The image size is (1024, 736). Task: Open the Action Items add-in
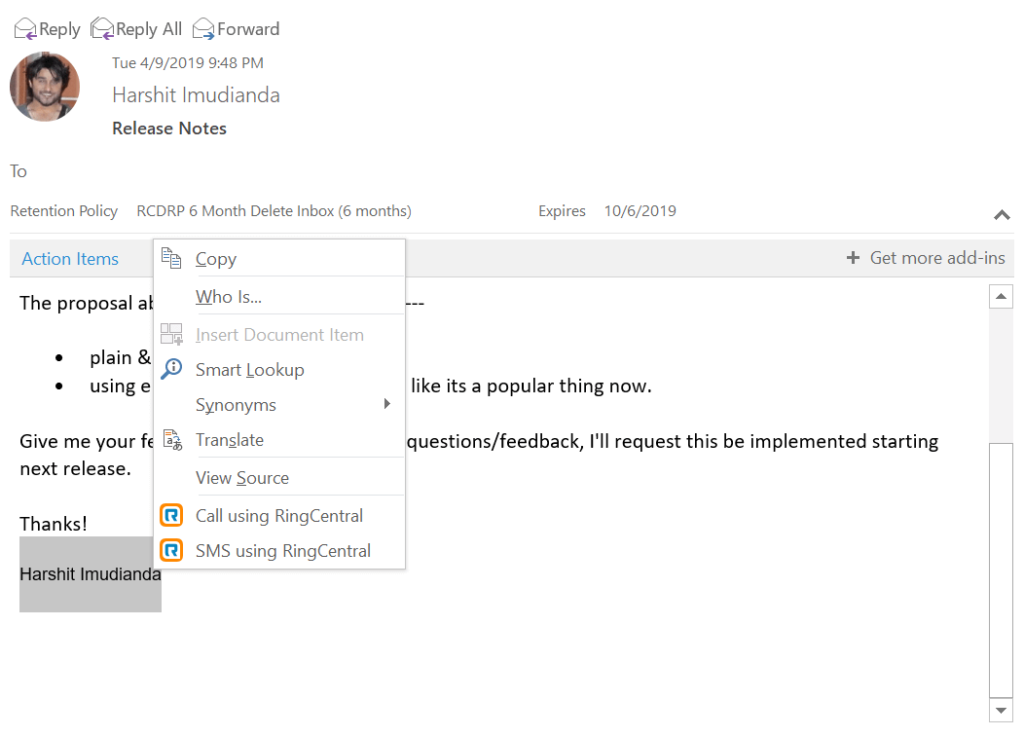pyautogui.click(x=70, y=259)
